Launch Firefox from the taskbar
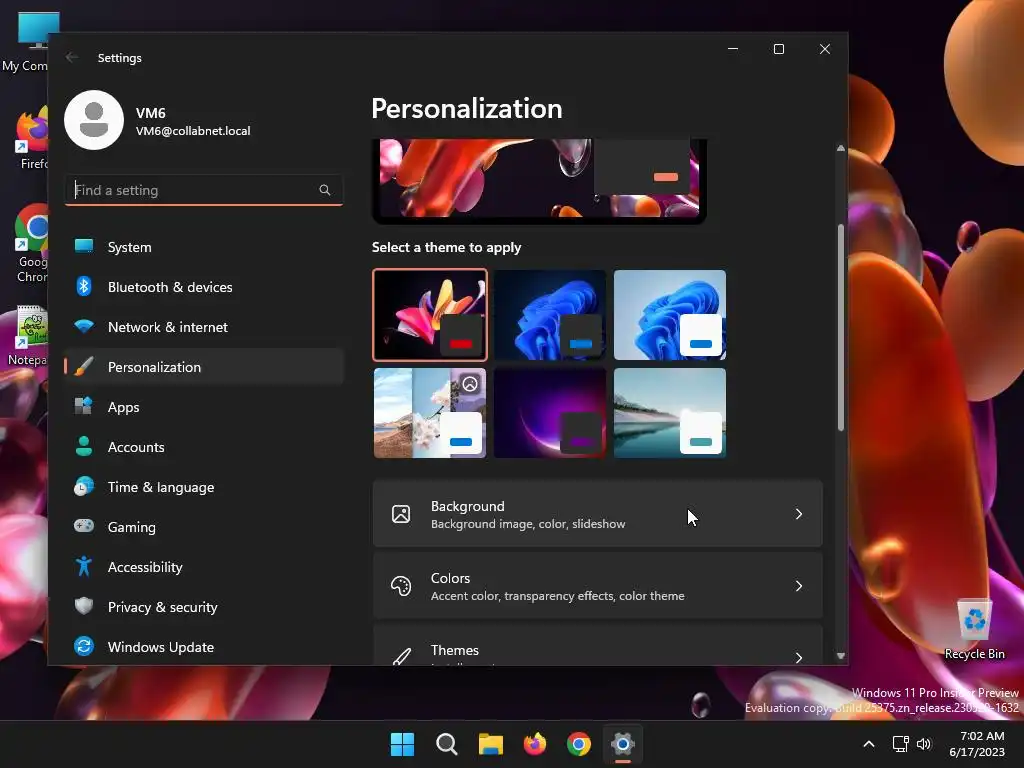The image size is (1024, 768). tap(535, 744)
